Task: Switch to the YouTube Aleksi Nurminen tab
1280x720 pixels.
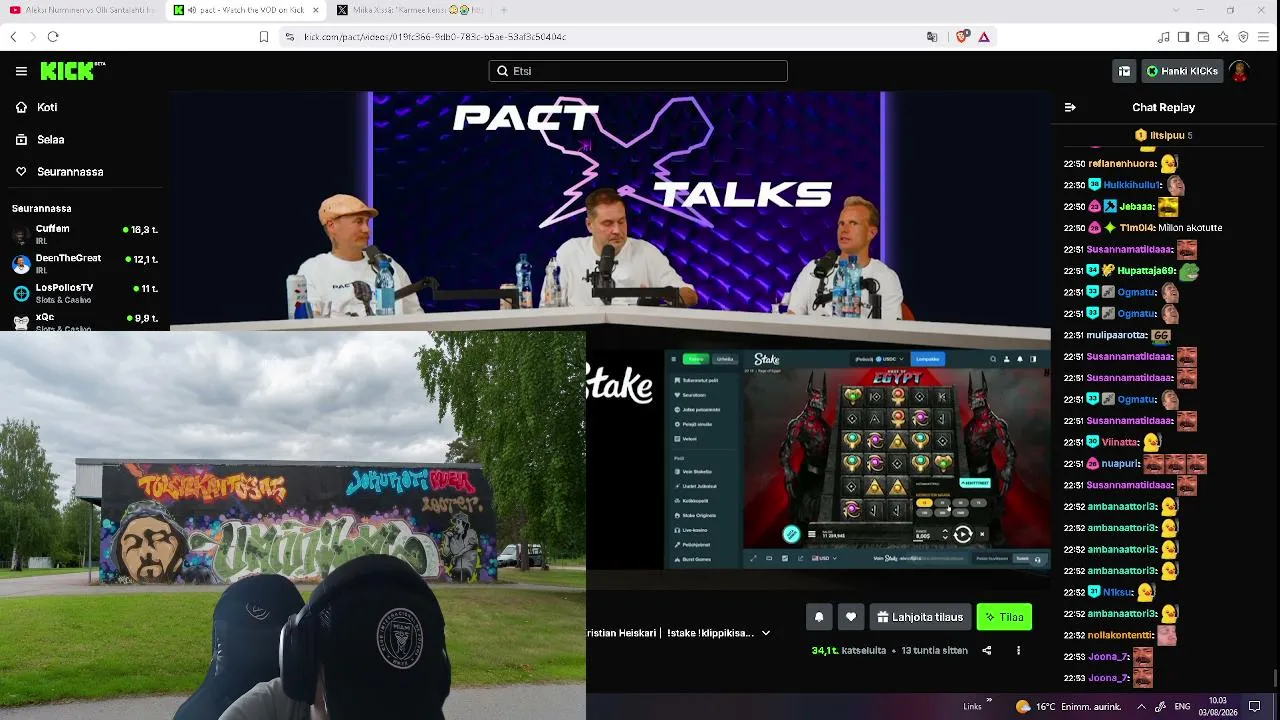Action: (x=82, y=10)
